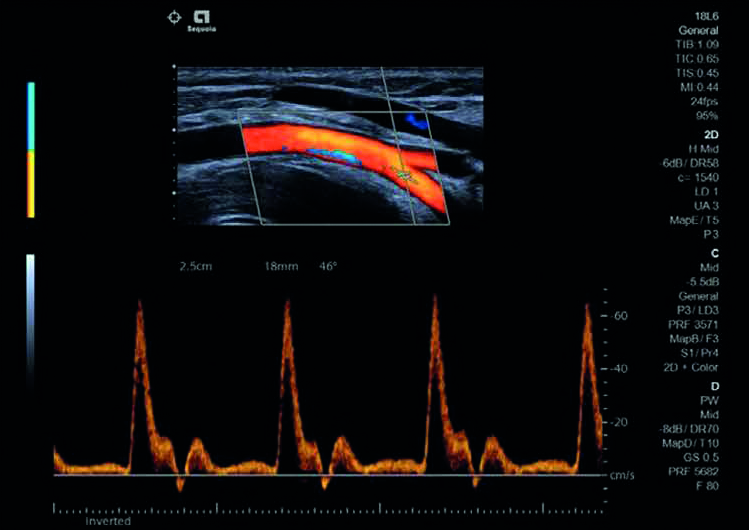Click the 60 mark on velocity scale
Image resolution: width=749 pixels, height=530 pixels.
pyautogui.click(x=620, y=316)
